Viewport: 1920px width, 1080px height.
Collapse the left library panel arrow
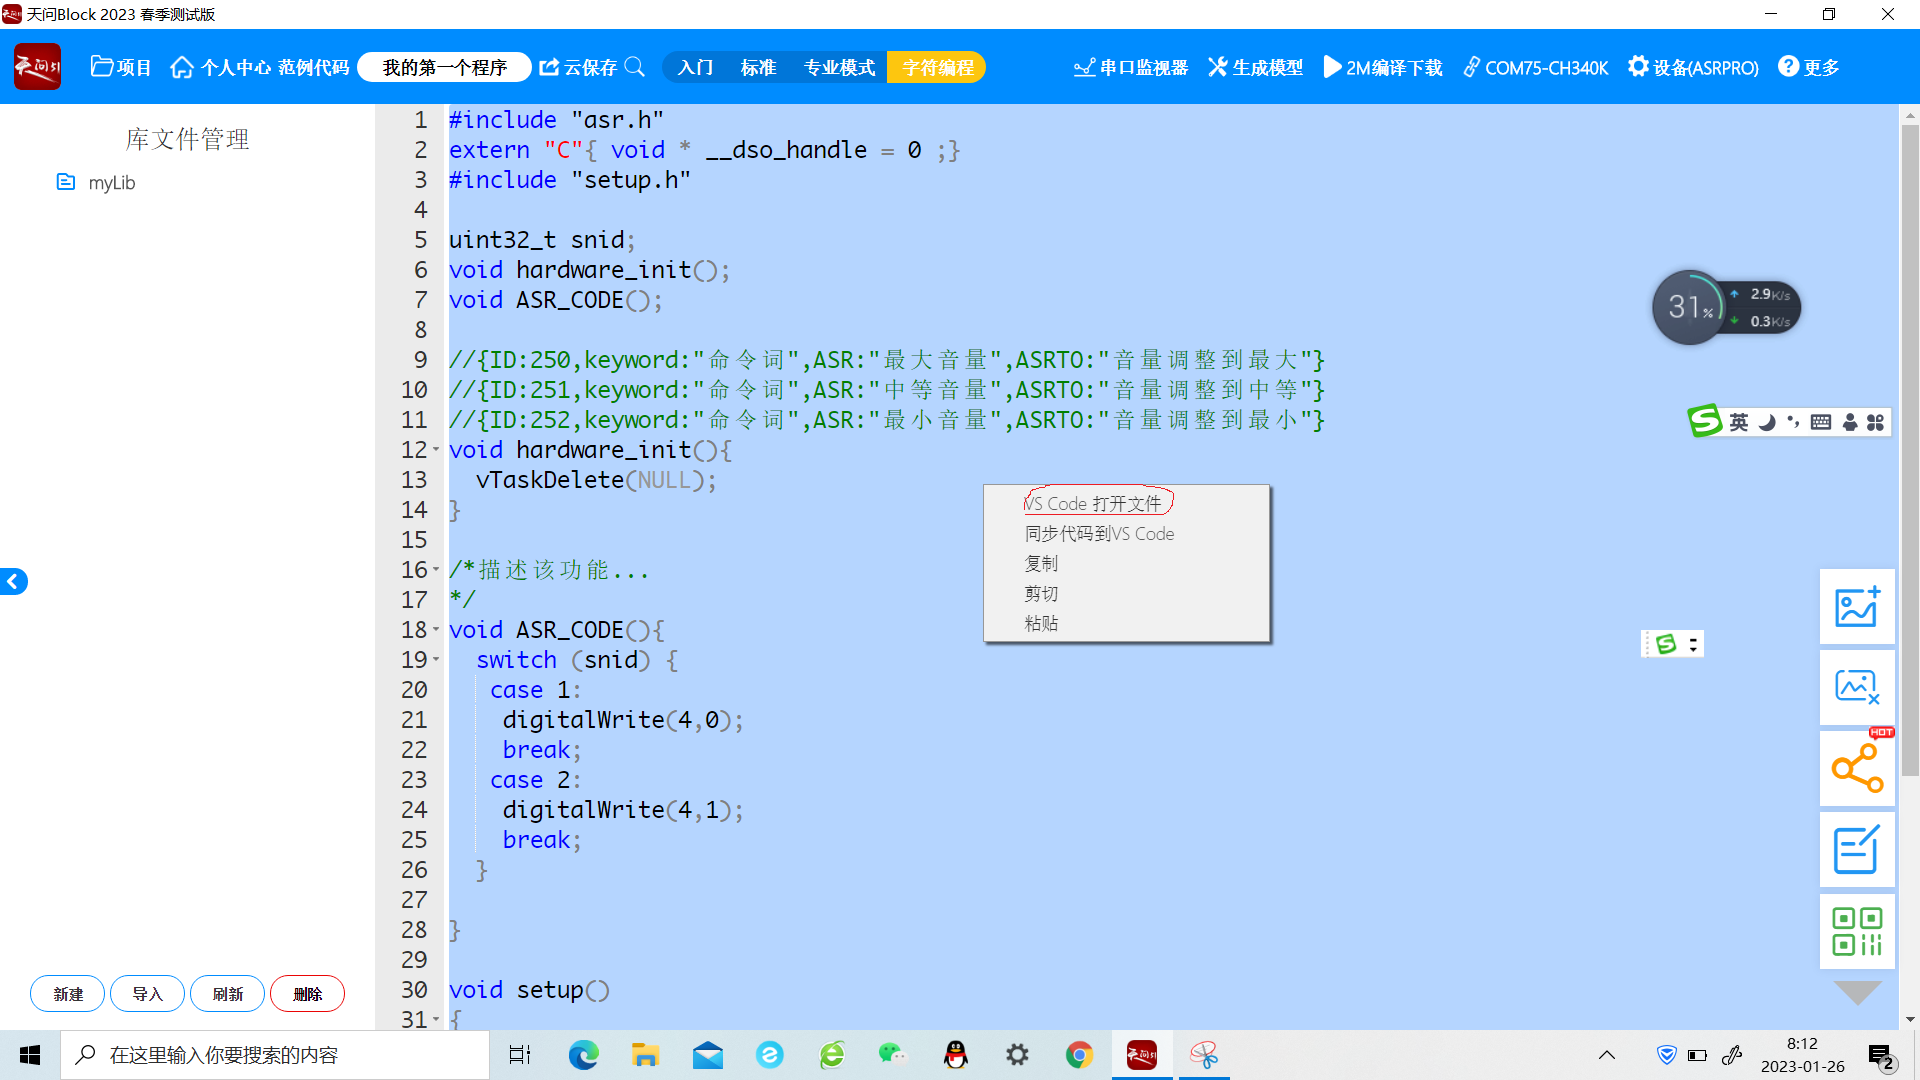(13, 581)
